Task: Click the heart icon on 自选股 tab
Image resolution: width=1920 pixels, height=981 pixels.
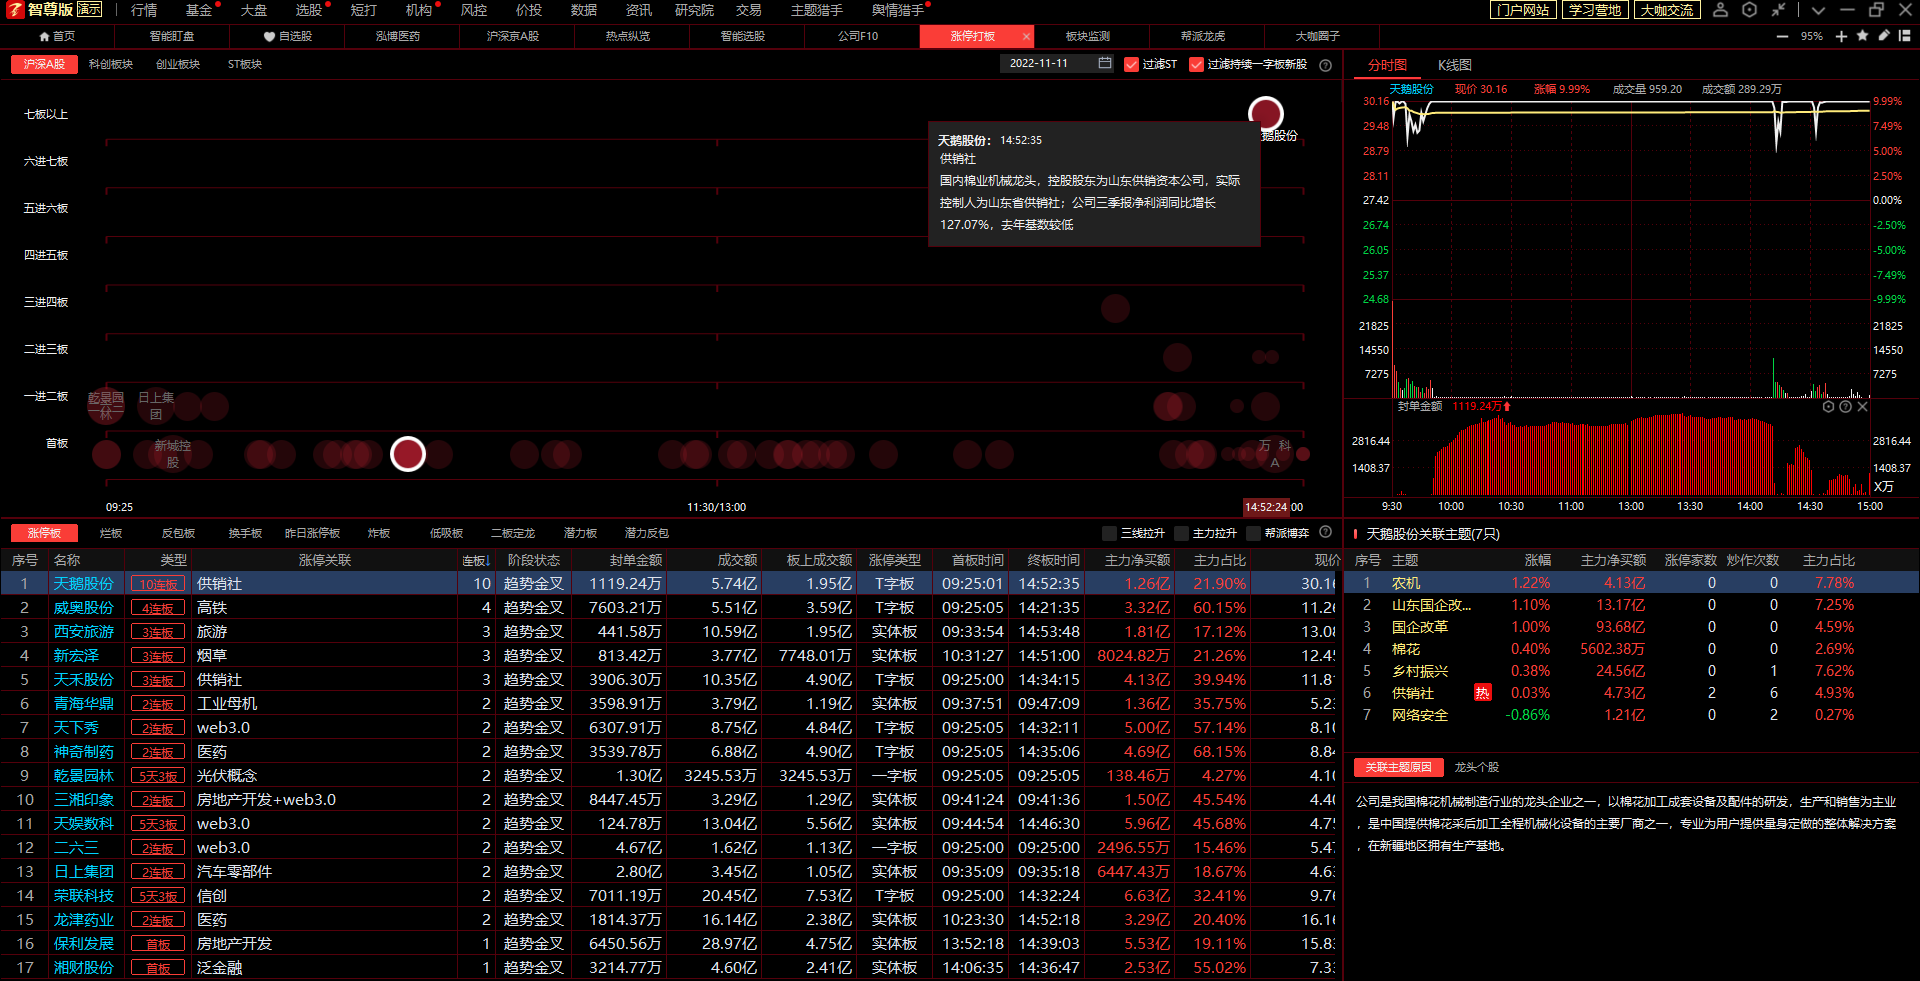Action: click(x=269, y=36)
